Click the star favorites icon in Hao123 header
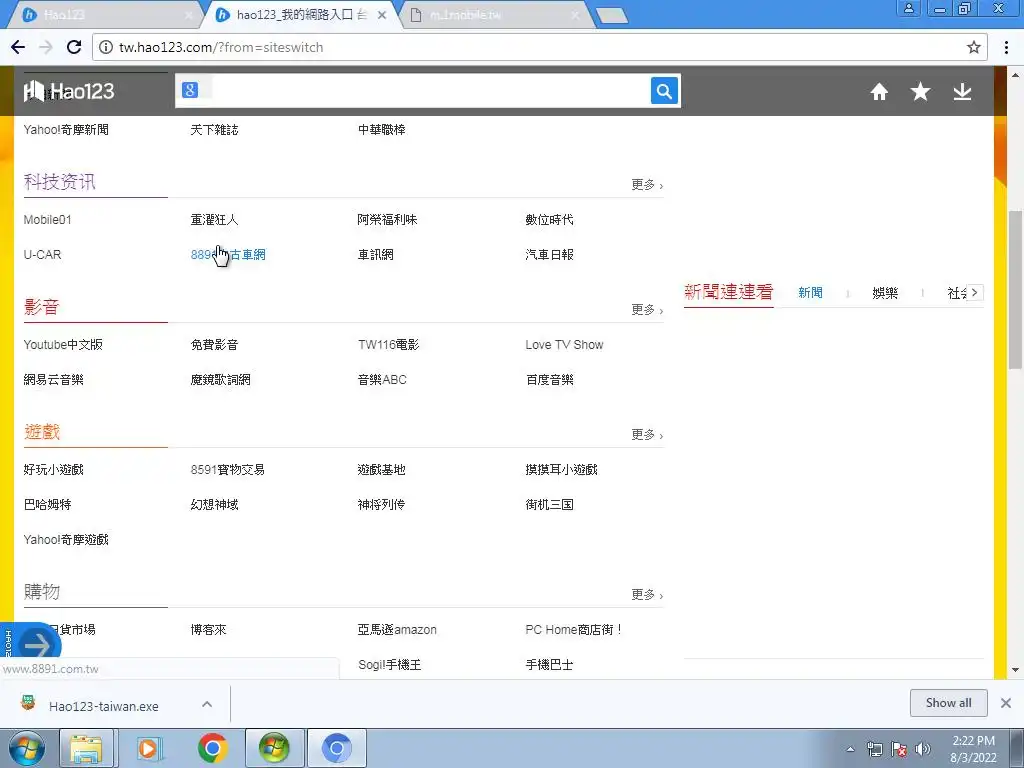1024x768 pixels. click(x=920, y=91)
